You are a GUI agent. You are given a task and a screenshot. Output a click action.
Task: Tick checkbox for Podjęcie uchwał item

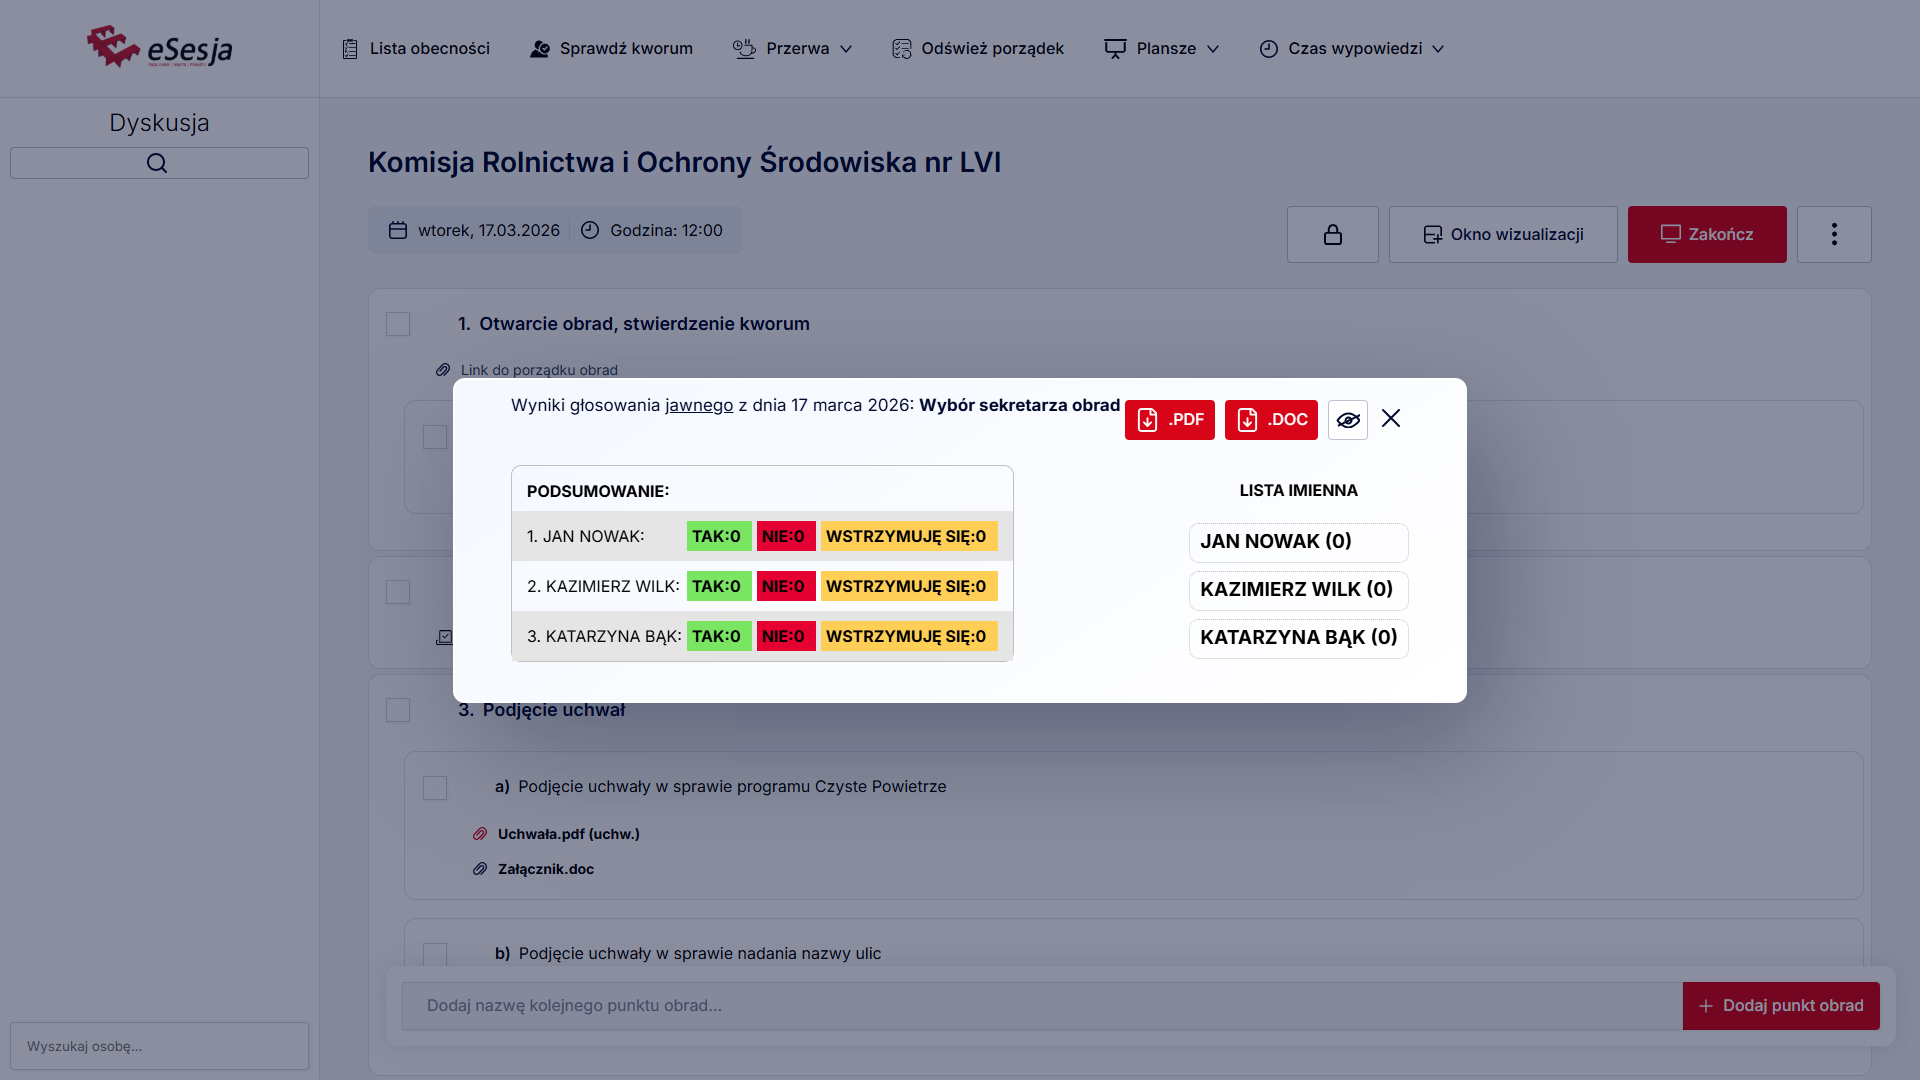tap(398, 710)
